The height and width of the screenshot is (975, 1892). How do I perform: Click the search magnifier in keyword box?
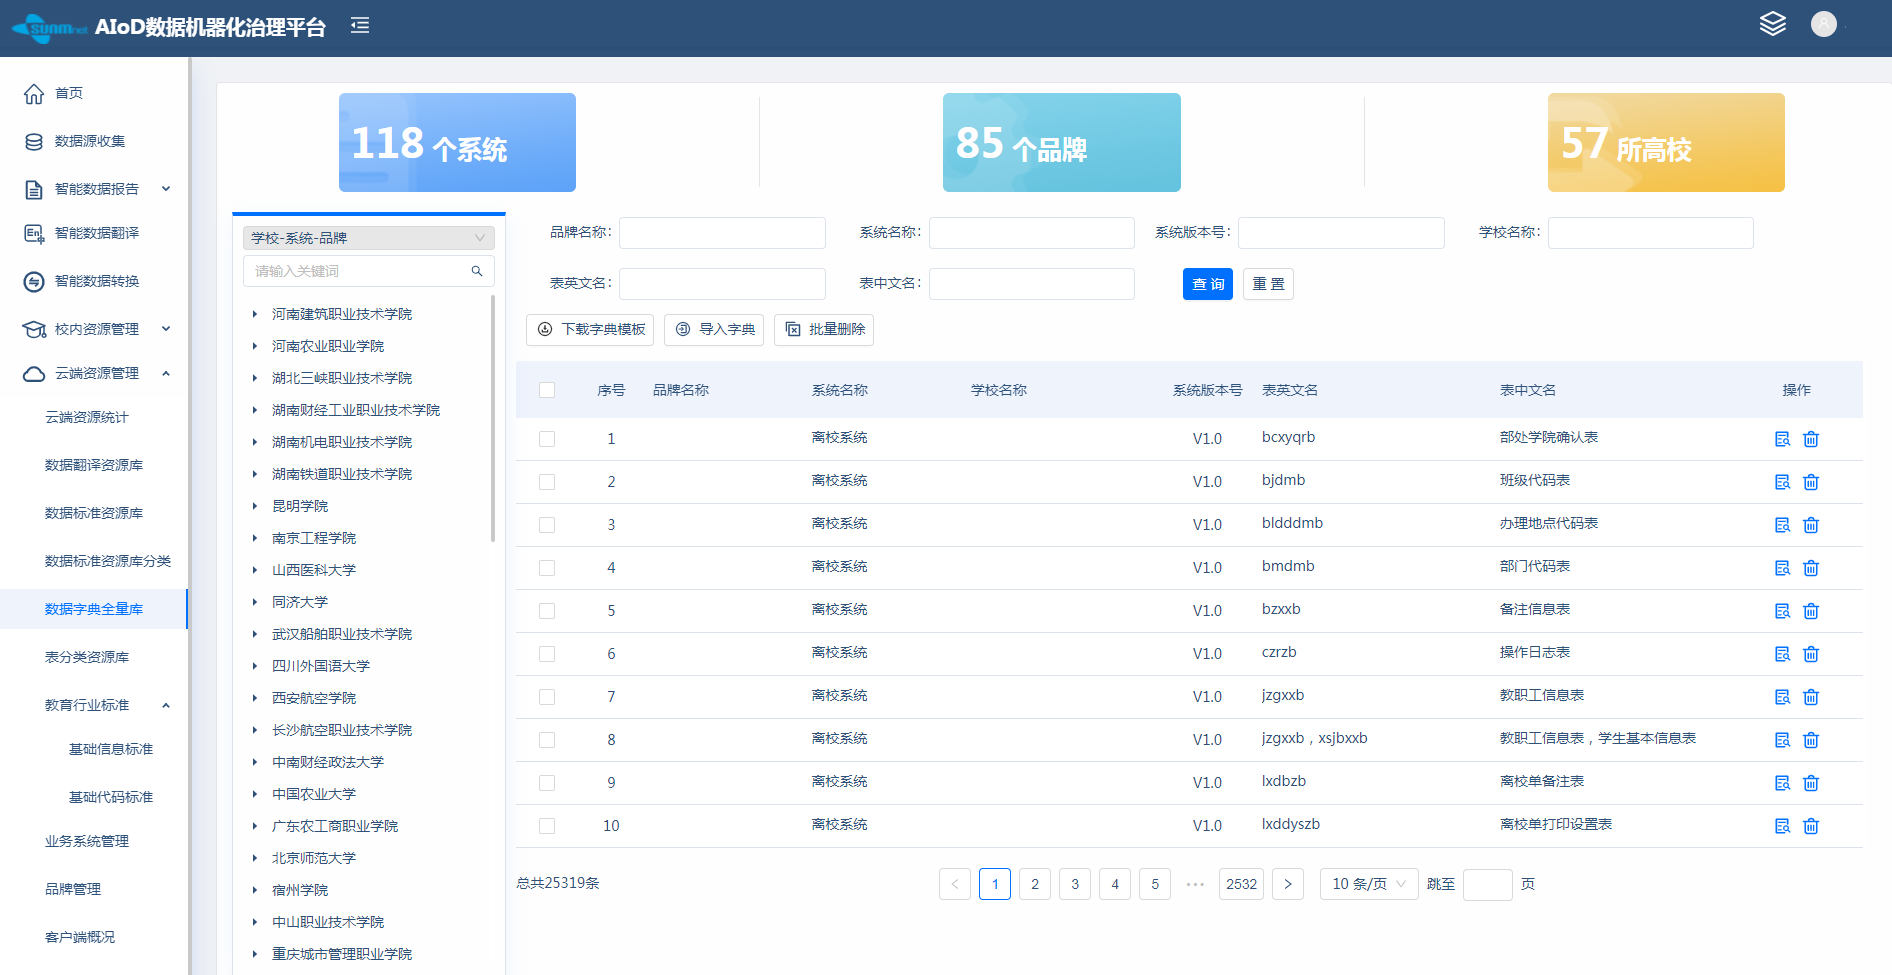(x=477, y=271)
